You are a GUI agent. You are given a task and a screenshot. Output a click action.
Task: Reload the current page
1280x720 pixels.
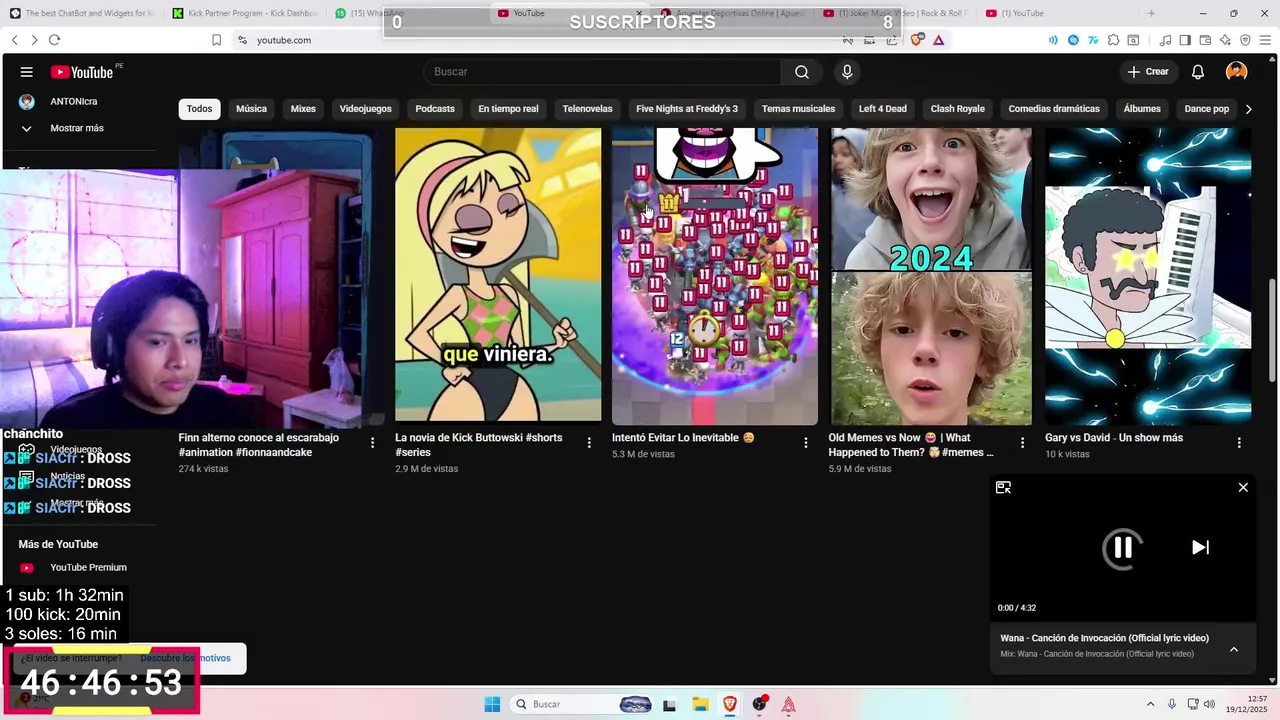point(55,40)
